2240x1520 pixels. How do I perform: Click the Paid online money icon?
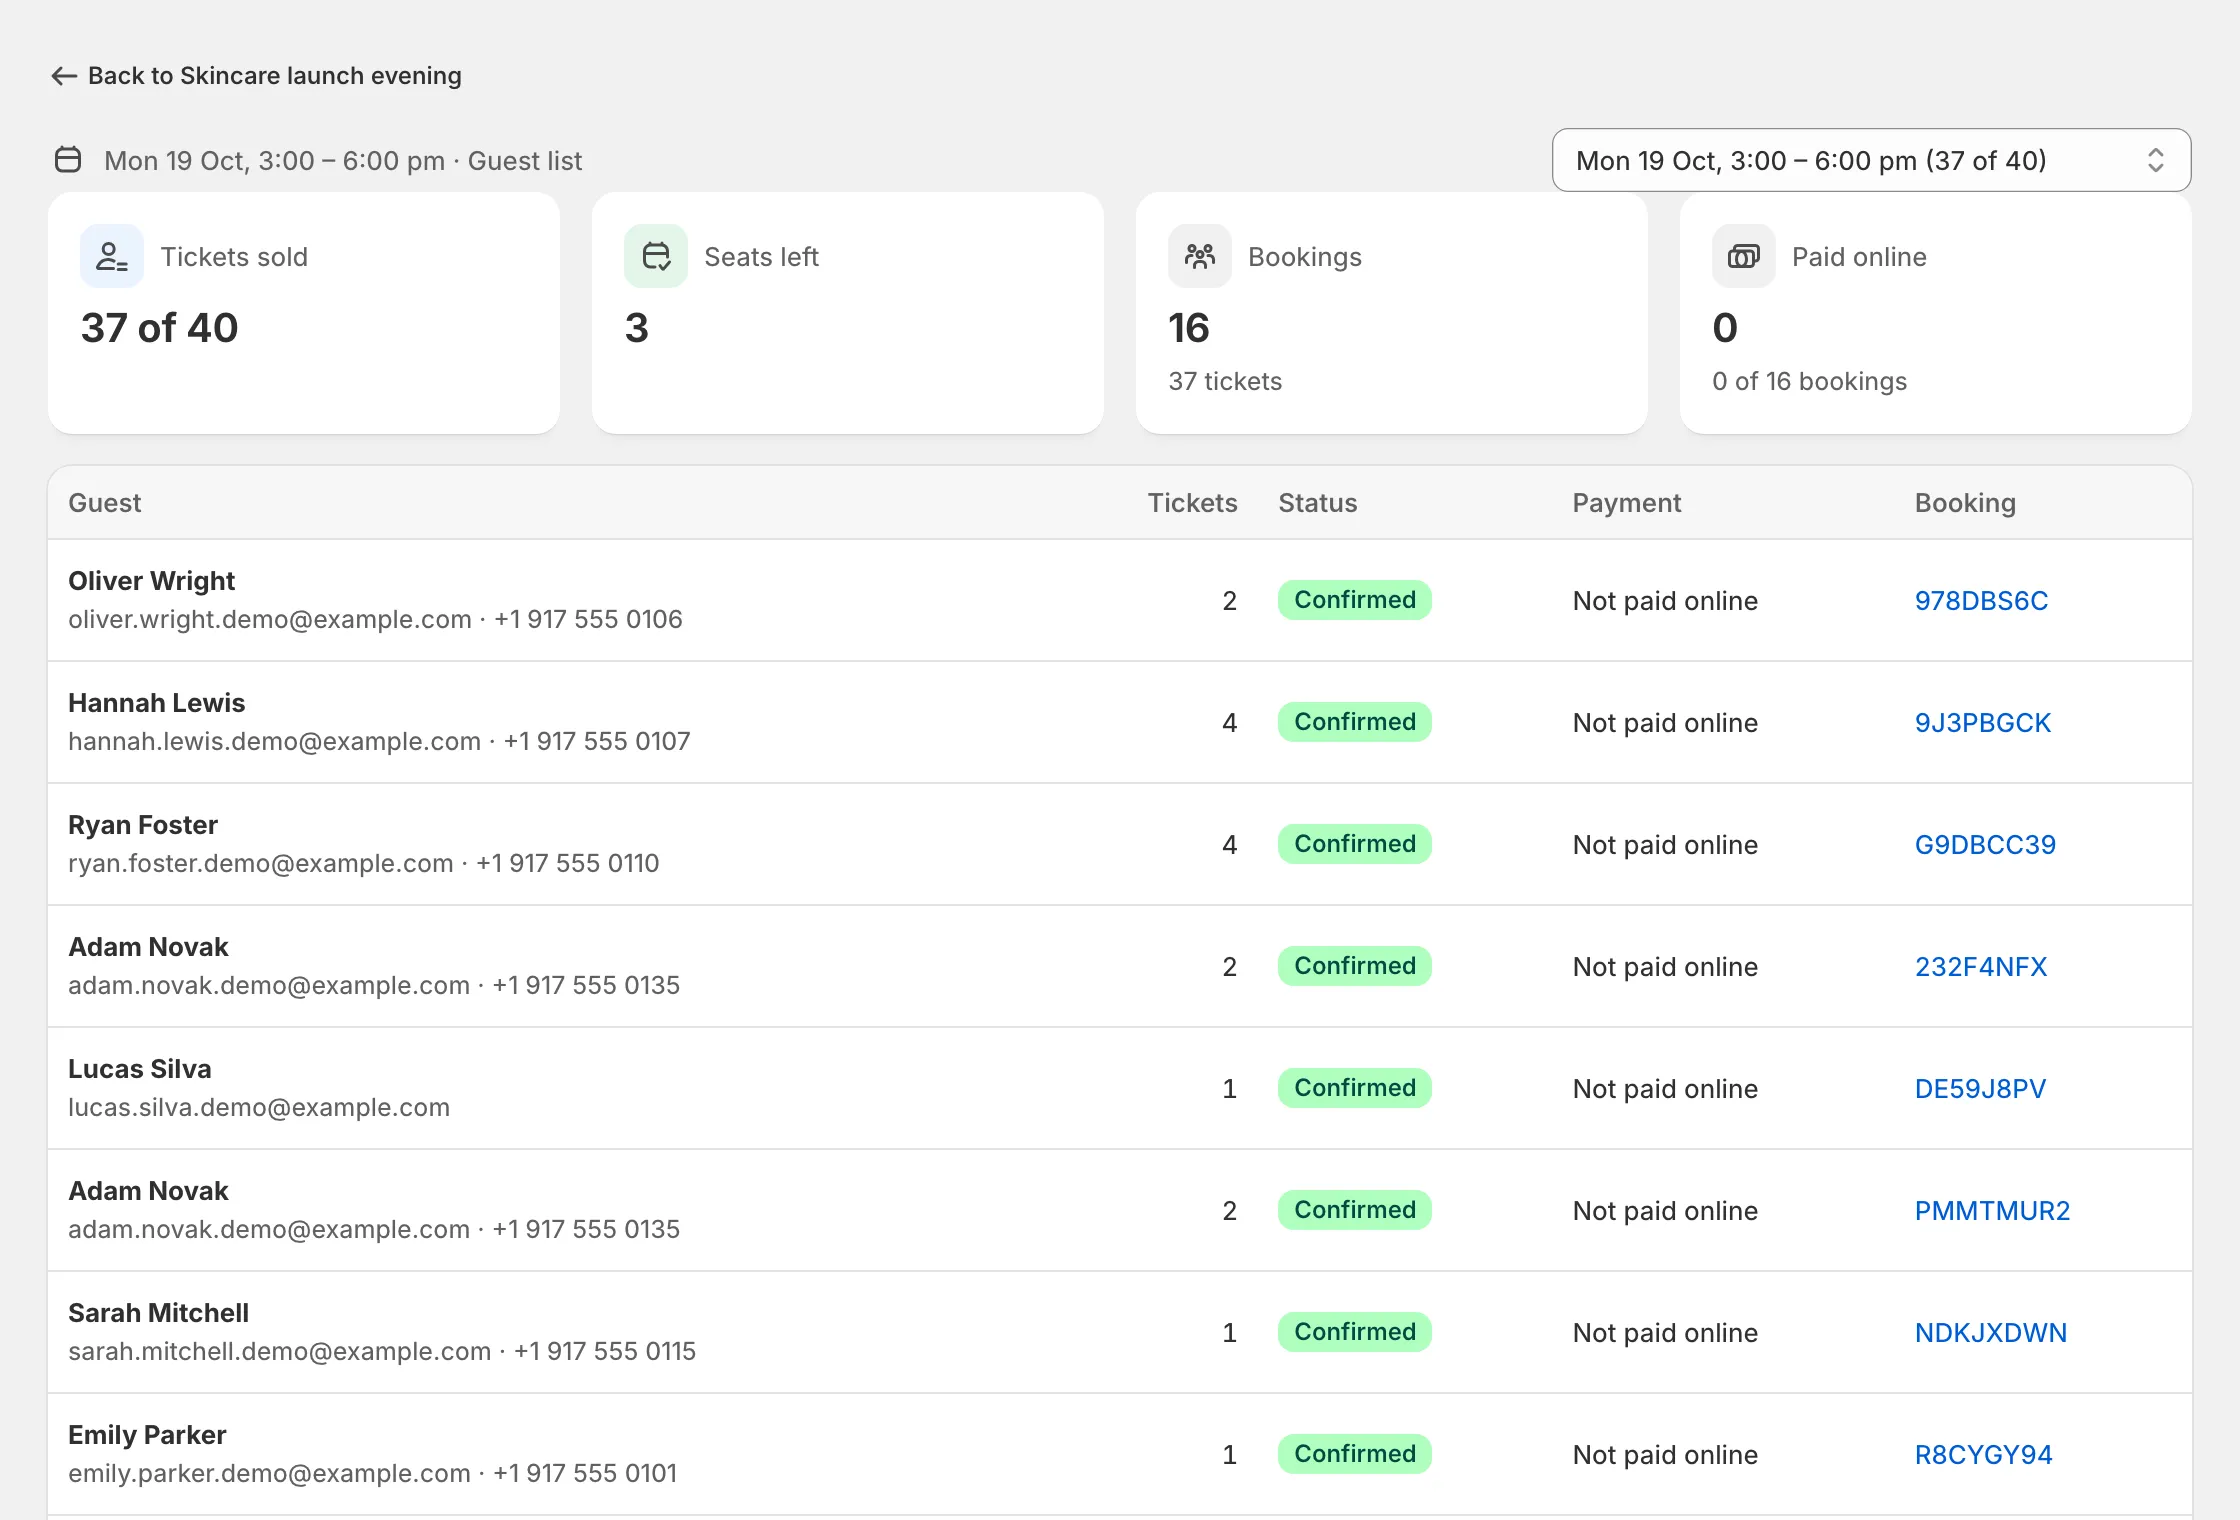click(x=1744, y=256)
